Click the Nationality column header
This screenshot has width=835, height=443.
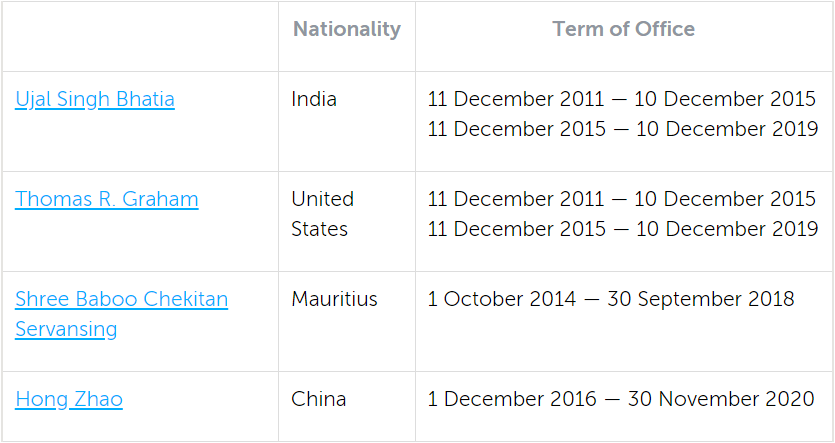click(346, 30)
